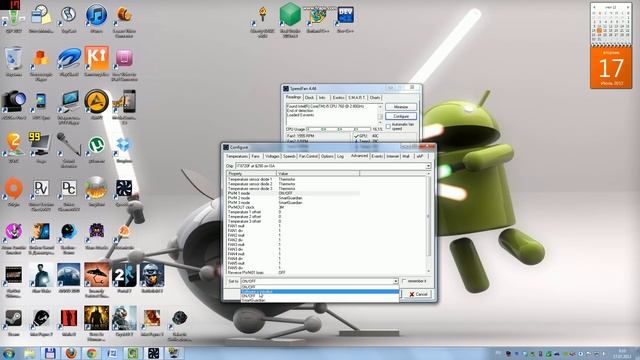Click the Property column header
The height and width of the screenshot is (360, 640).
(251, 173)
